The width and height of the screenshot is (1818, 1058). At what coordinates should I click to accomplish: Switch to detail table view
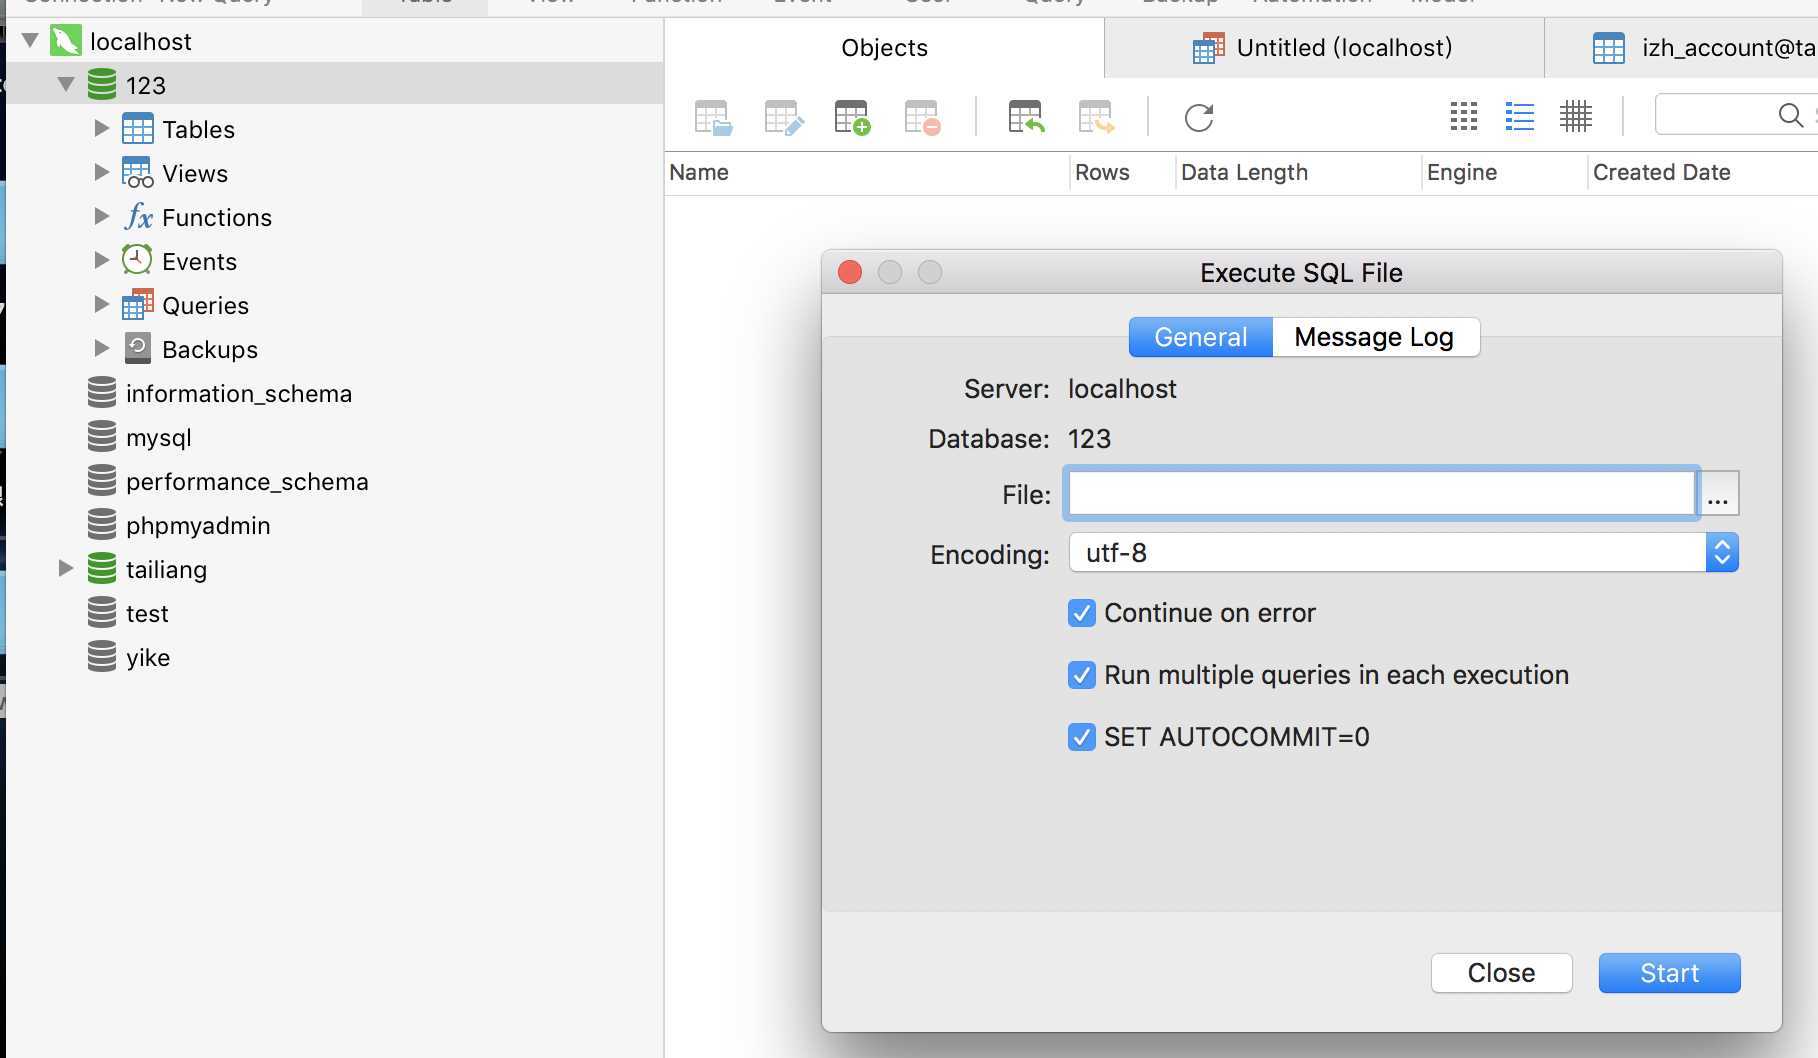(x=1576, y=117)
